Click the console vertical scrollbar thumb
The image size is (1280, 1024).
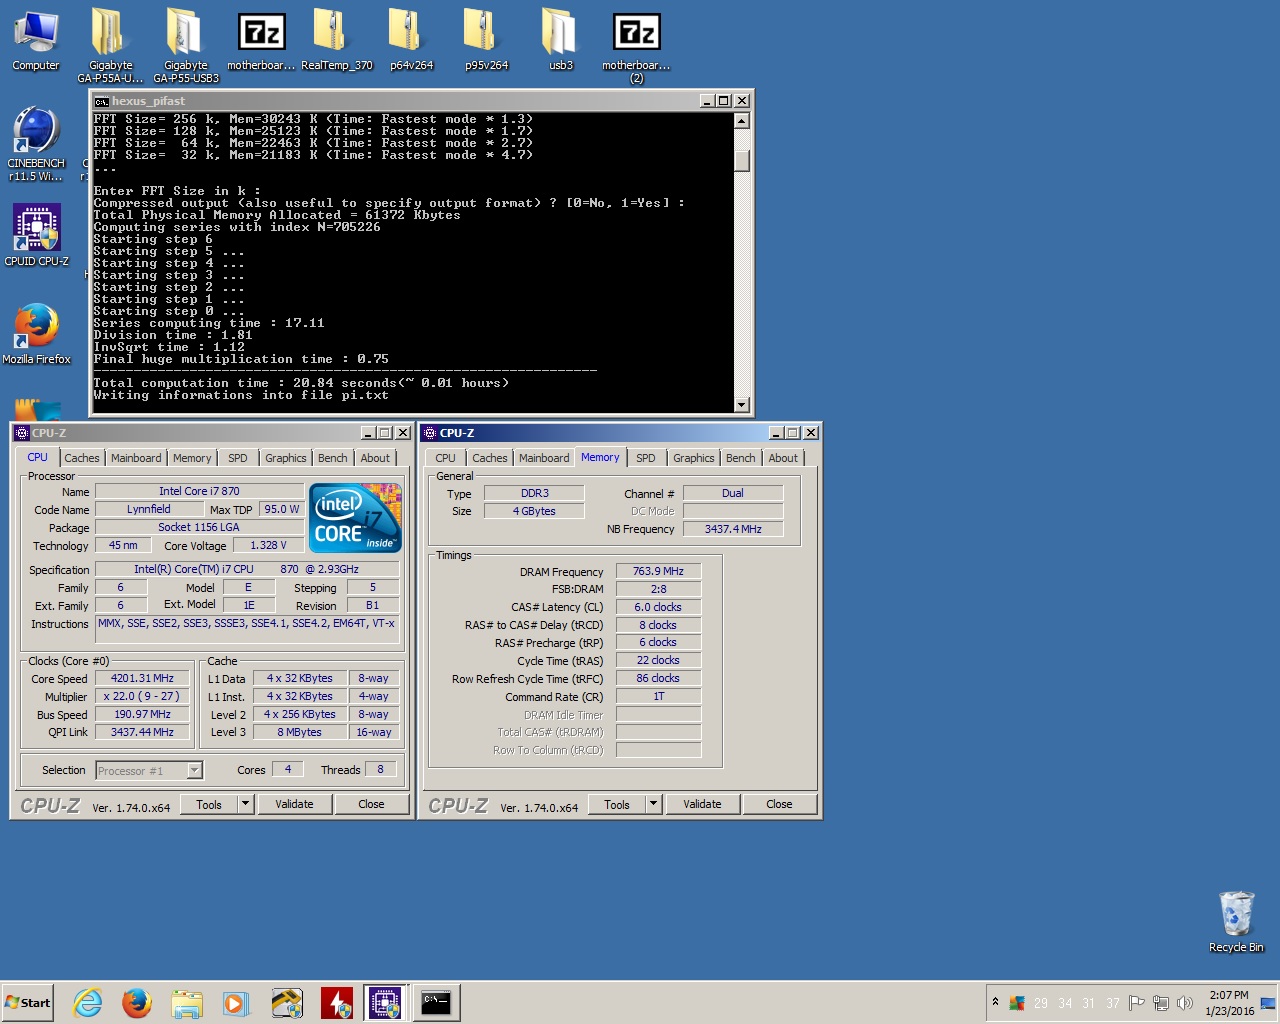[742, 161]
